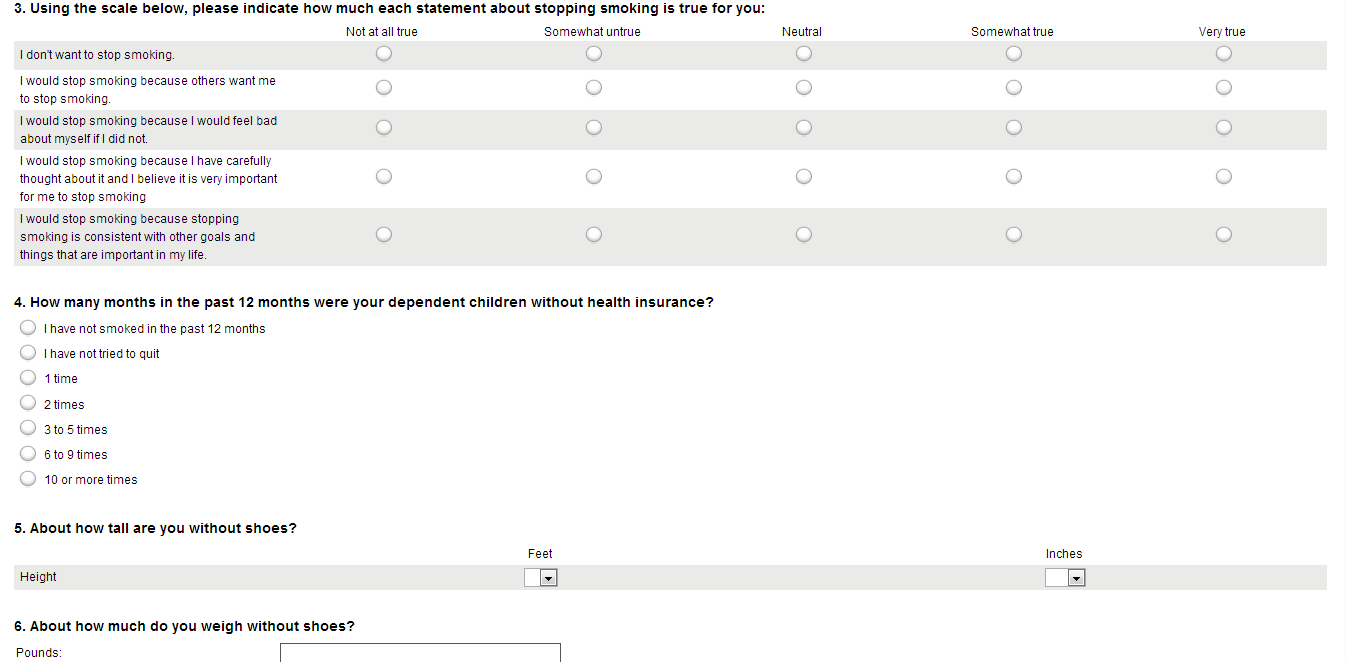Choose the 'I have not tried to quit' option
The width and height of the screenshot is (1346, 662).
(x=28, y=353)
